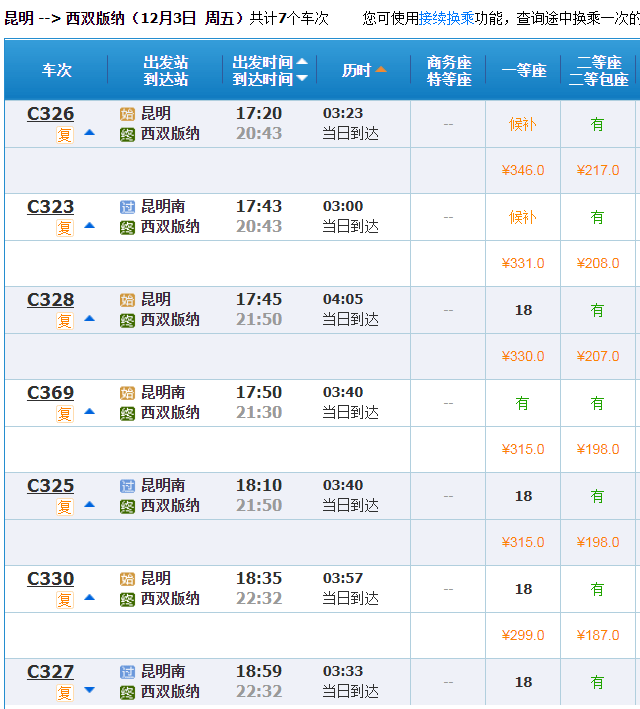Click the 过 passing icon for C325
This screenshot has width=640, height=709.
127,486
